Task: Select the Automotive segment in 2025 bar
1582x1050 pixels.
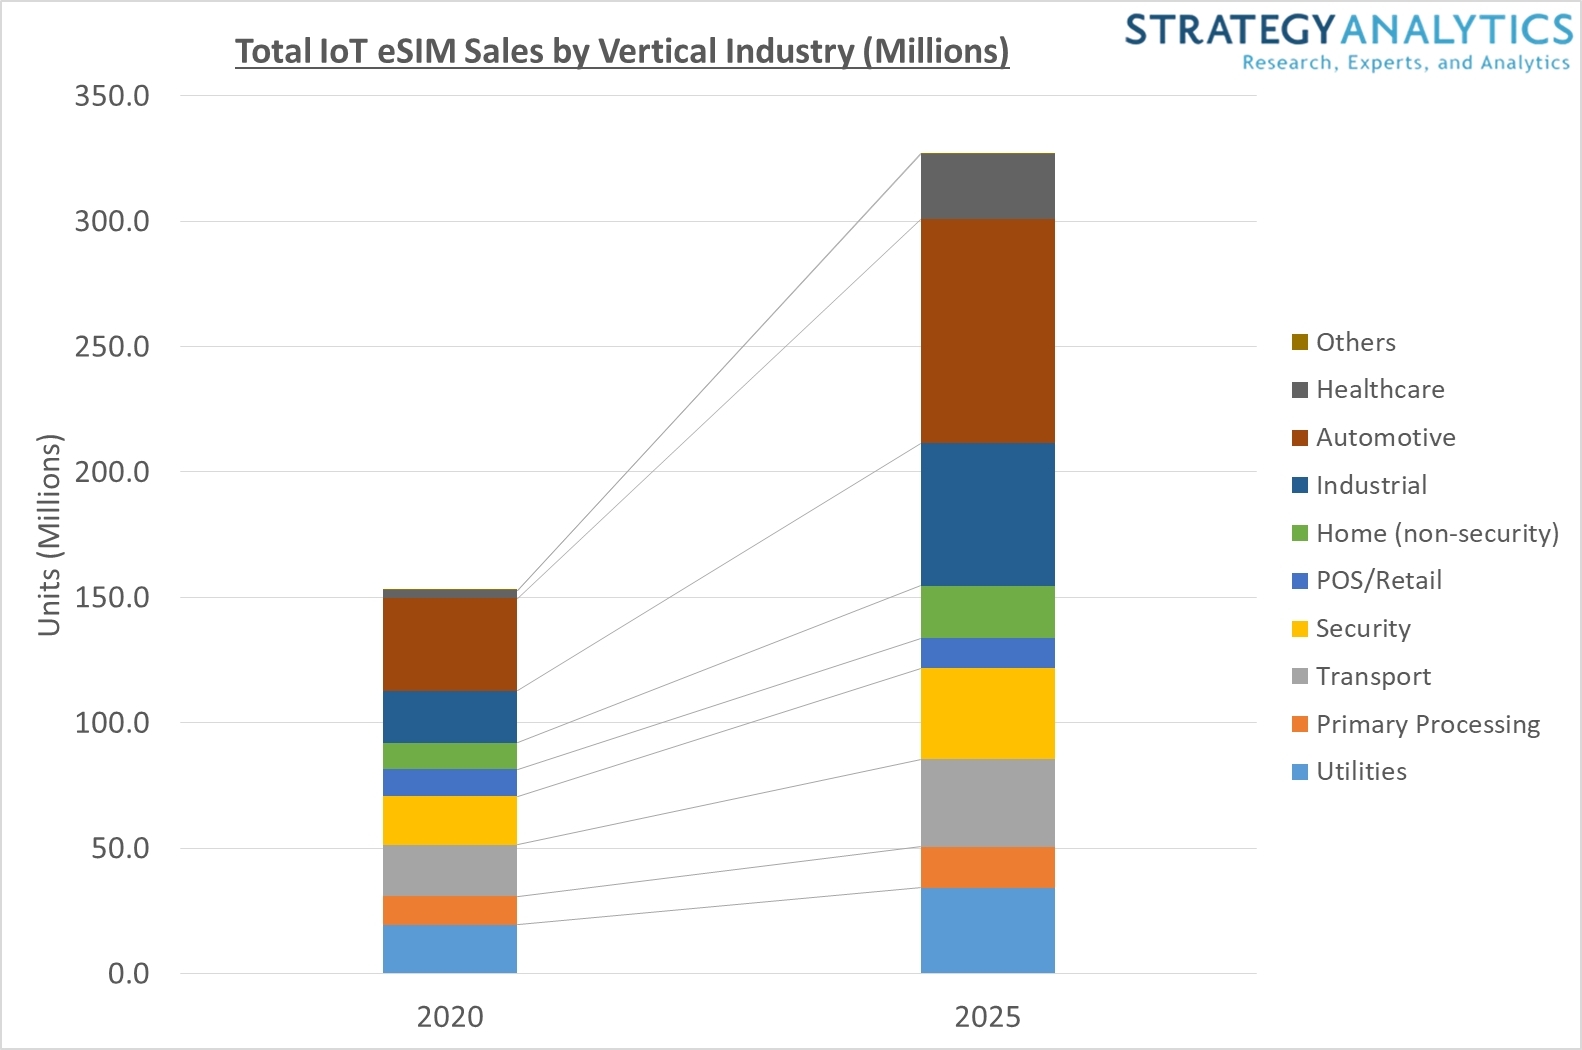Action: pyautogui.click(x=987, y=330)
